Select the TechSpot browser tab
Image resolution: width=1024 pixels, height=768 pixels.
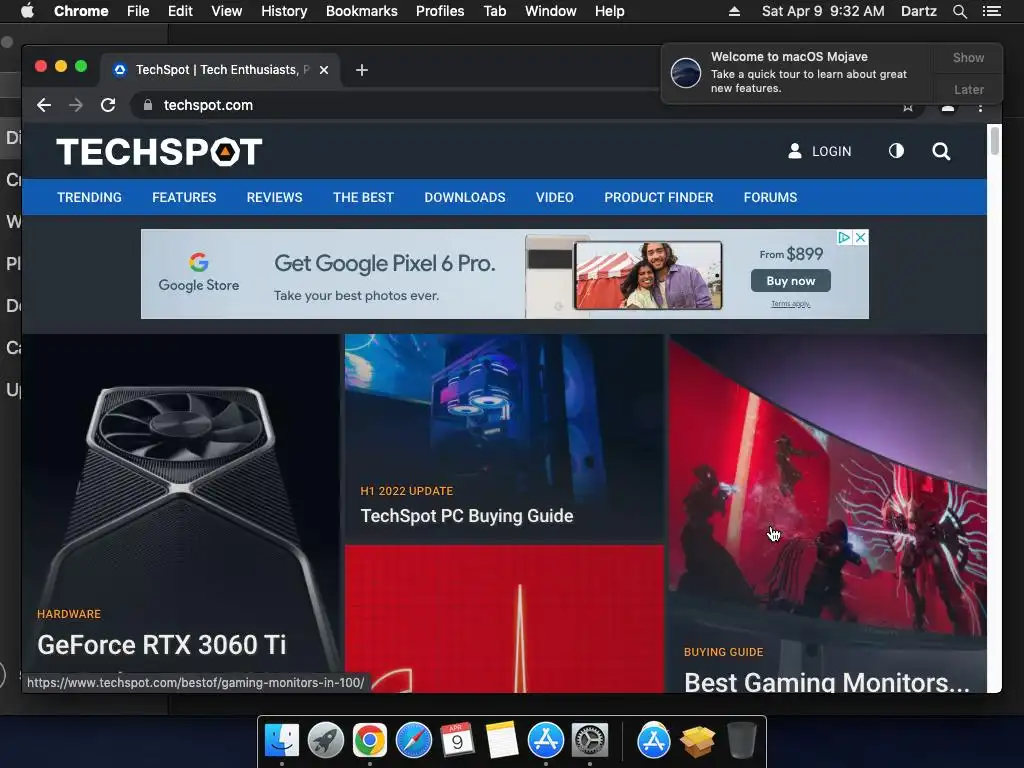(219, 70)
